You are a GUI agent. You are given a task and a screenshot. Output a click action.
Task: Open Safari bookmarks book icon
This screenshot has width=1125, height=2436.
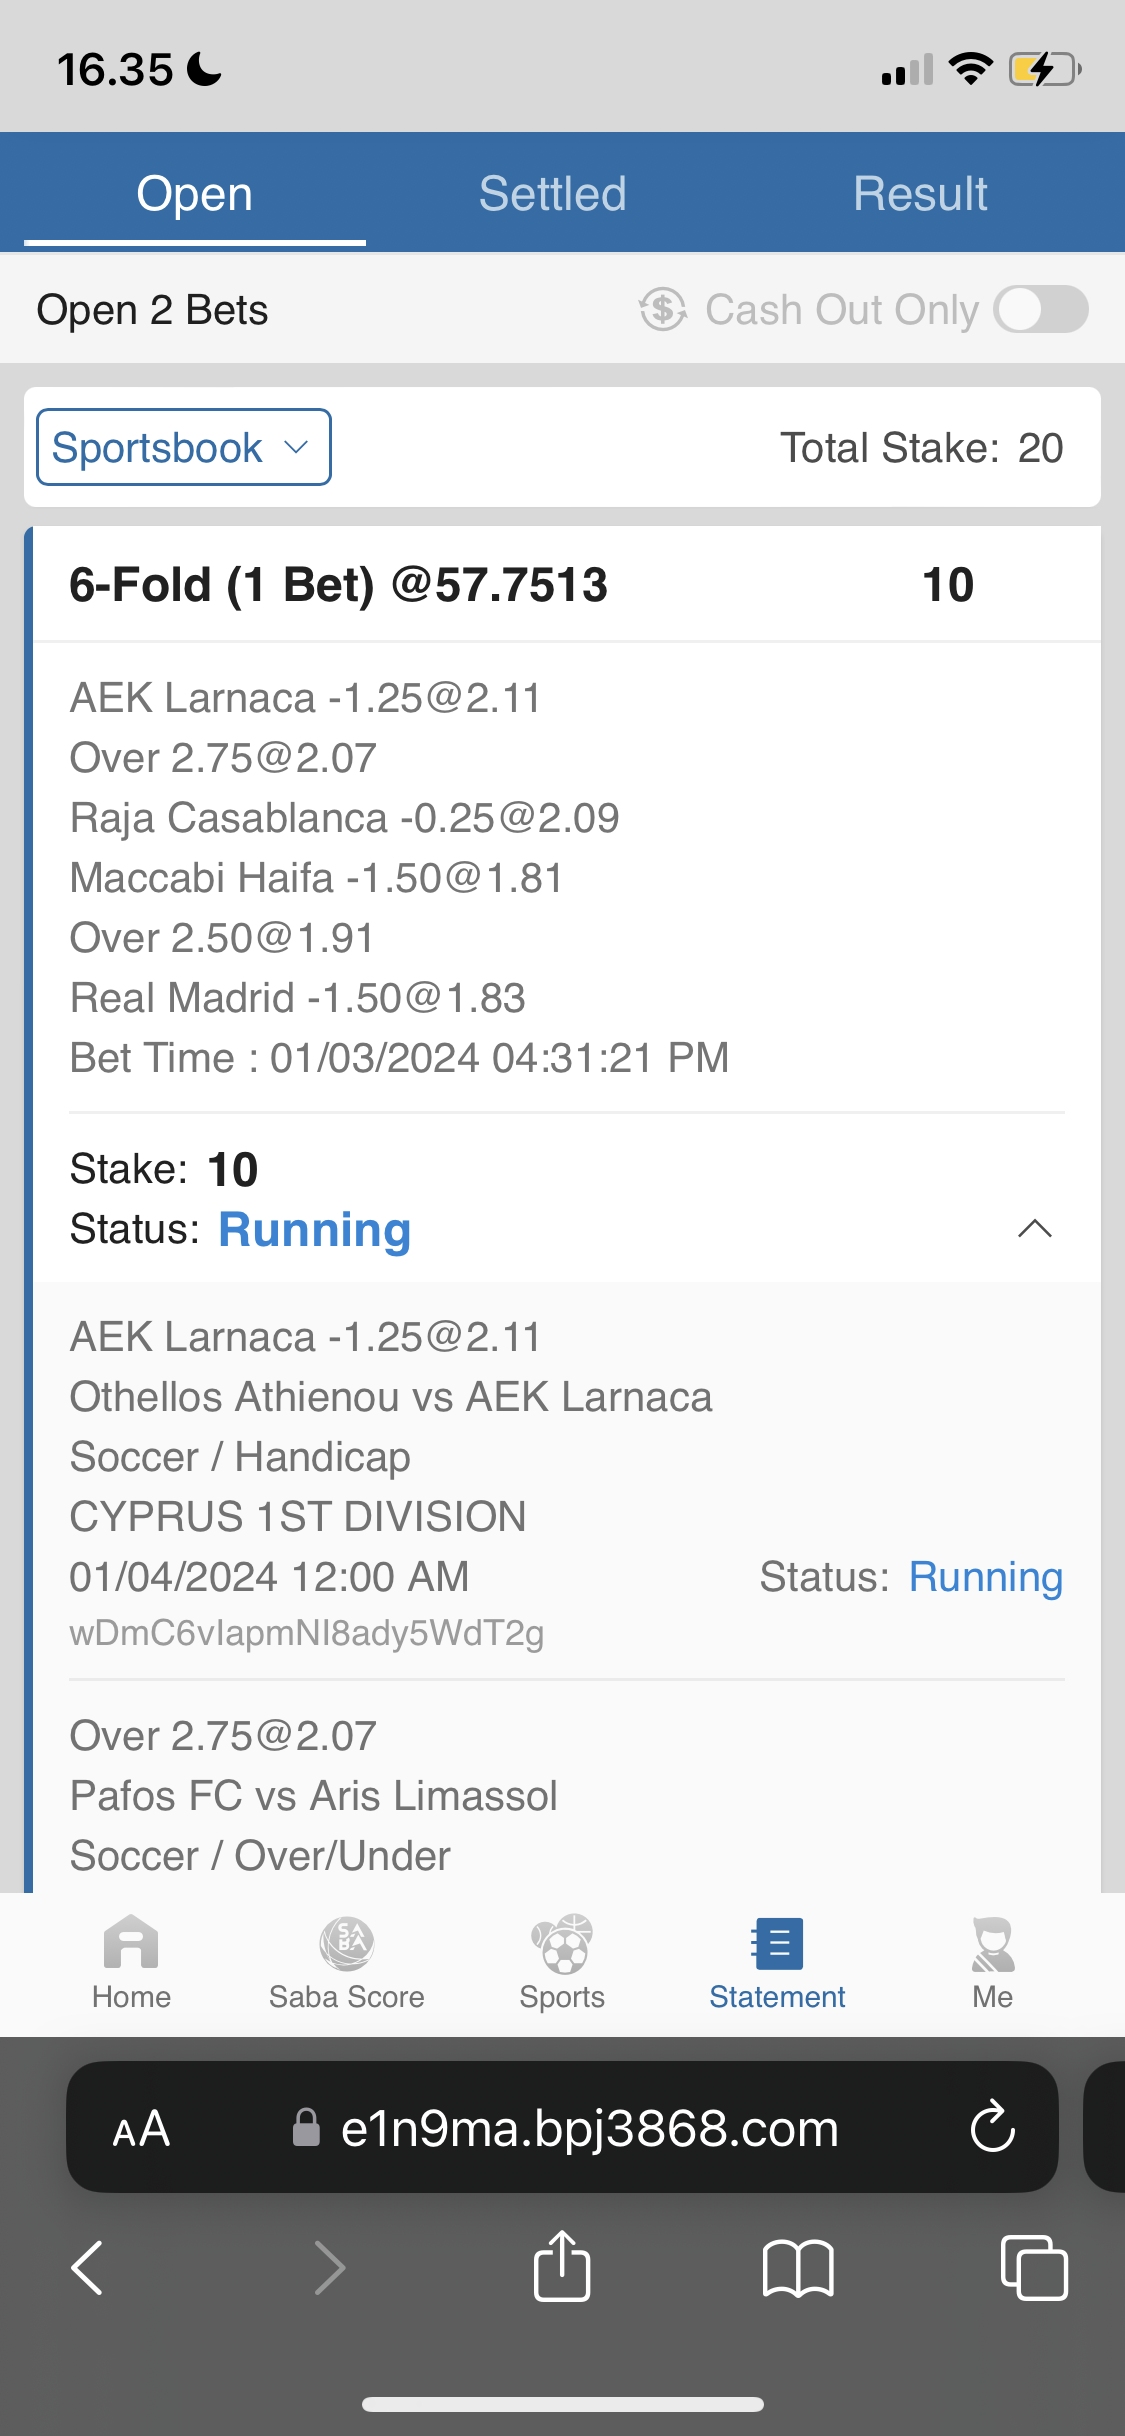(x=797, y=2267)
